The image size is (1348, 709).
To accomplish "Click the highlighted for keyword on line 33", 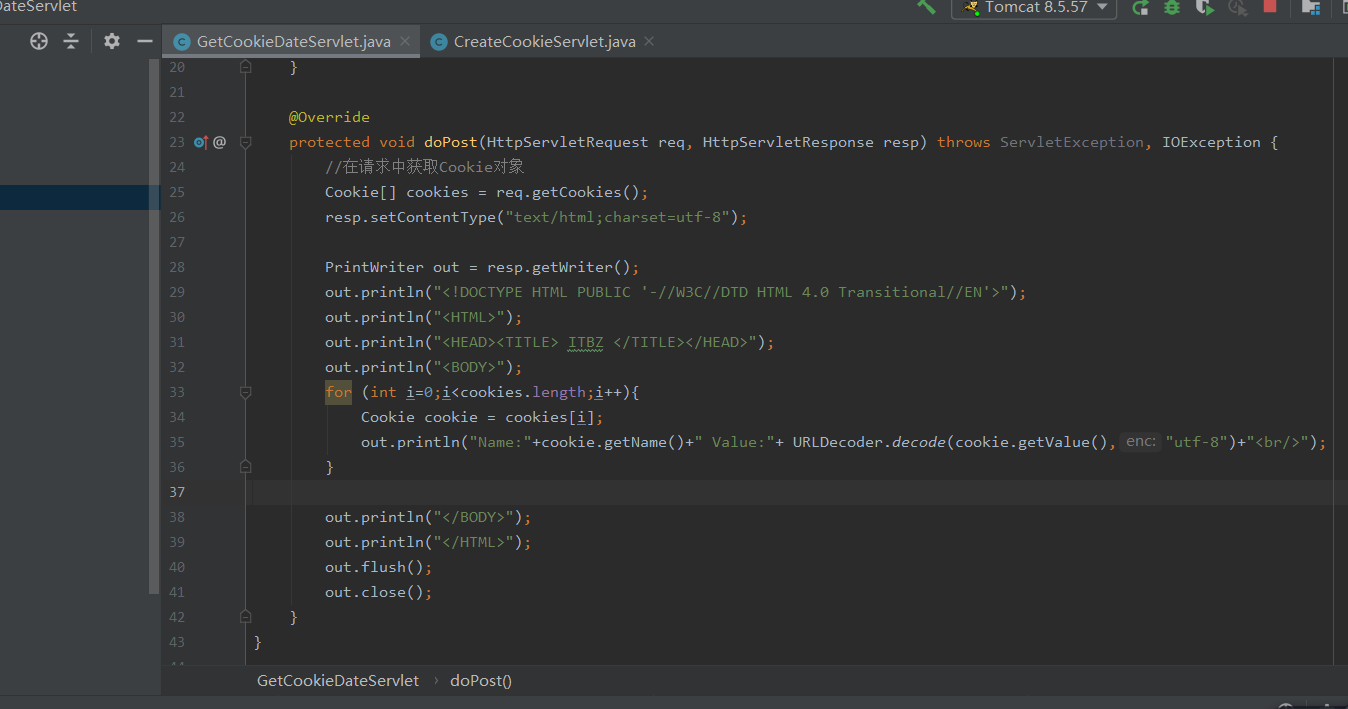I will coord(338,392).
